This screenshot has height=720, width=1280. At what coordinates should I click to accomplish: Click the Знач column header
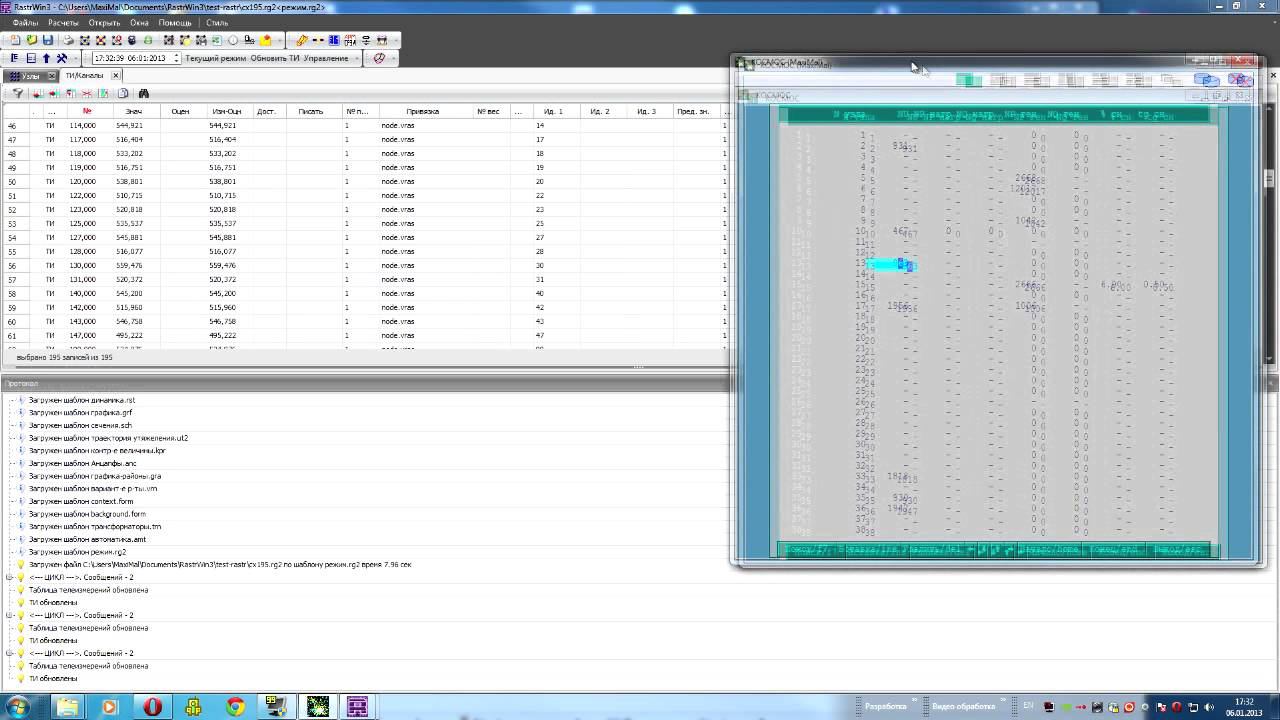tap(133, 111)
